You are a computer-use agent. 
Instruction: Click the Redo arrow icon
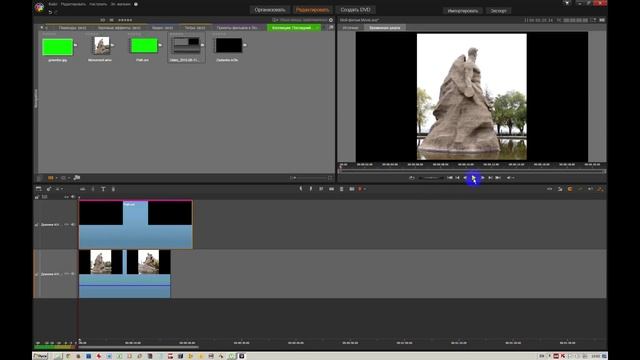coord(56,13)
